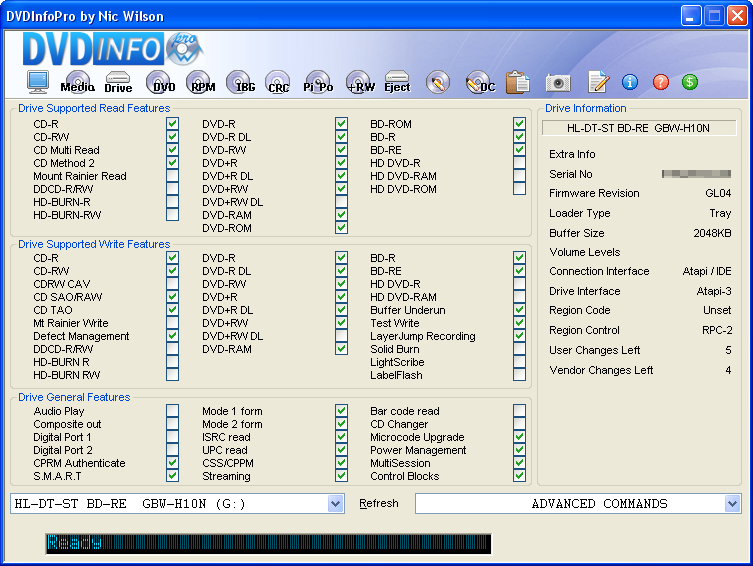Open the +RW toolbar icon
The image size is (753, 566).
(x=360, y=83)
